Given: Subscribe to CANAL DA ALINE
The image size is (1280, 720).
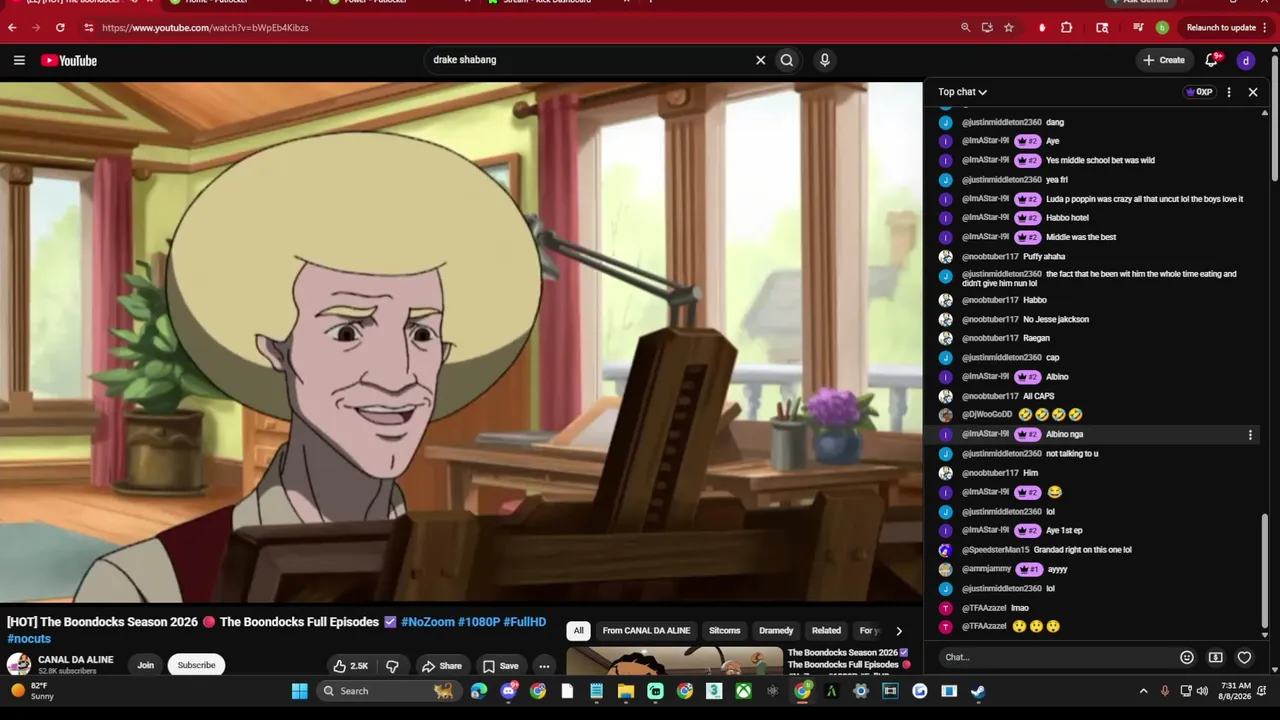Looking at the screenshot, I should [x=196, y=666].
